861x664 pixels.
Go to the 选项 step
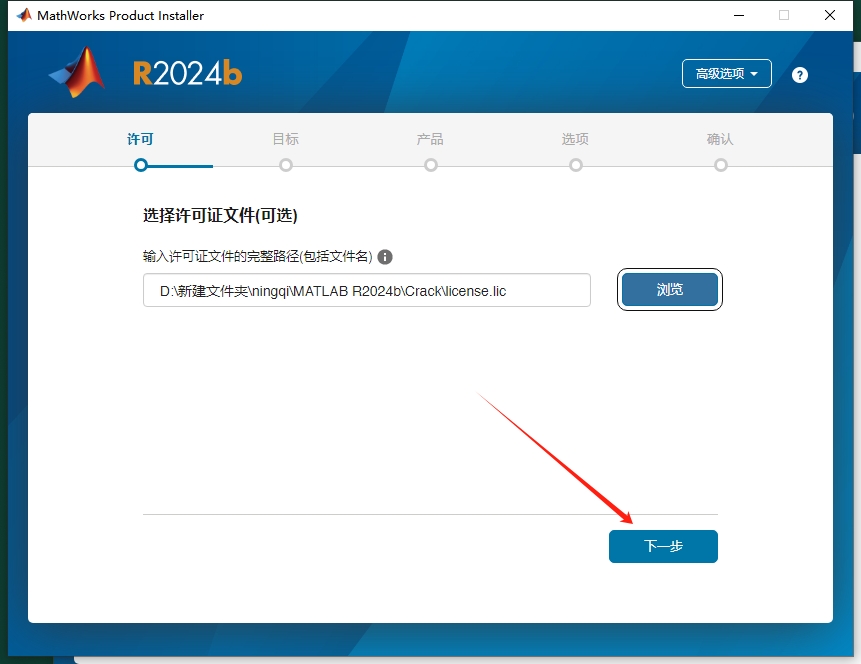575,139
